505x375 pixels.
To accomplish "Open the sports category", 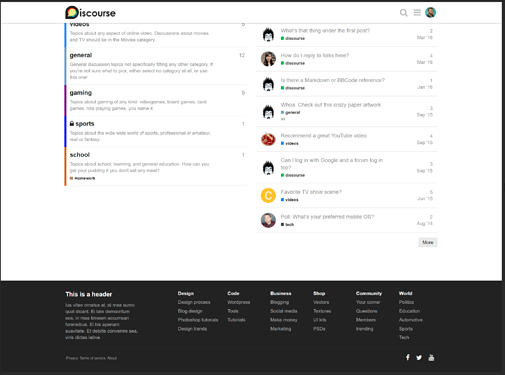I will [85, 124].
